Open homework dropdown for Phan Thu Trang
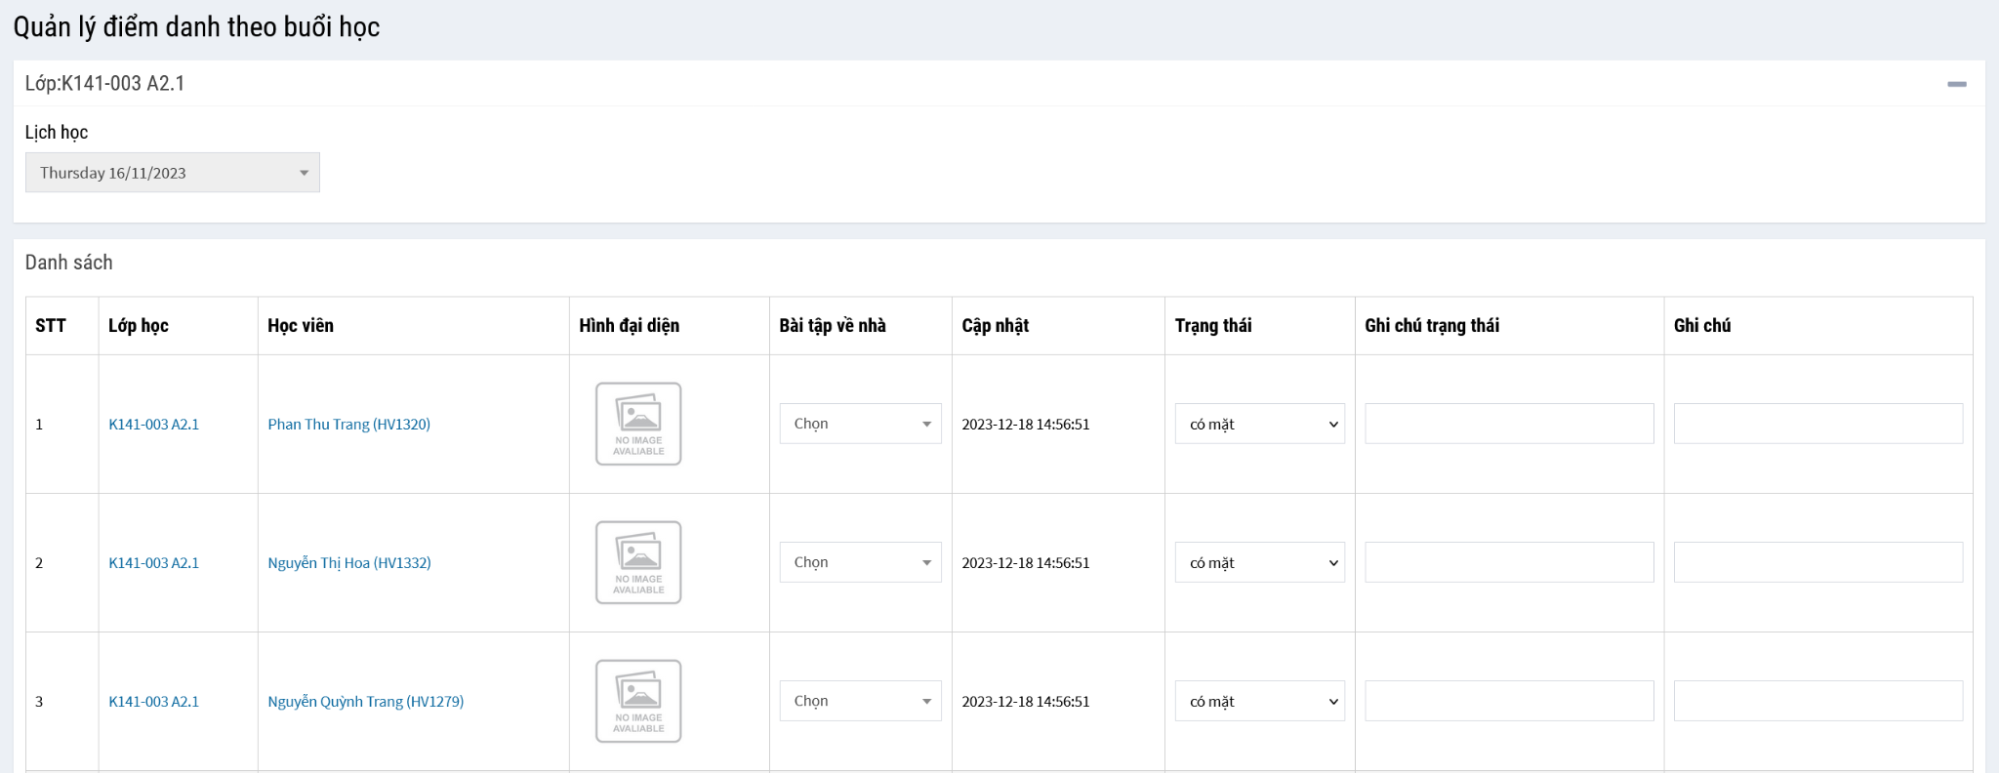 point(860,424)
